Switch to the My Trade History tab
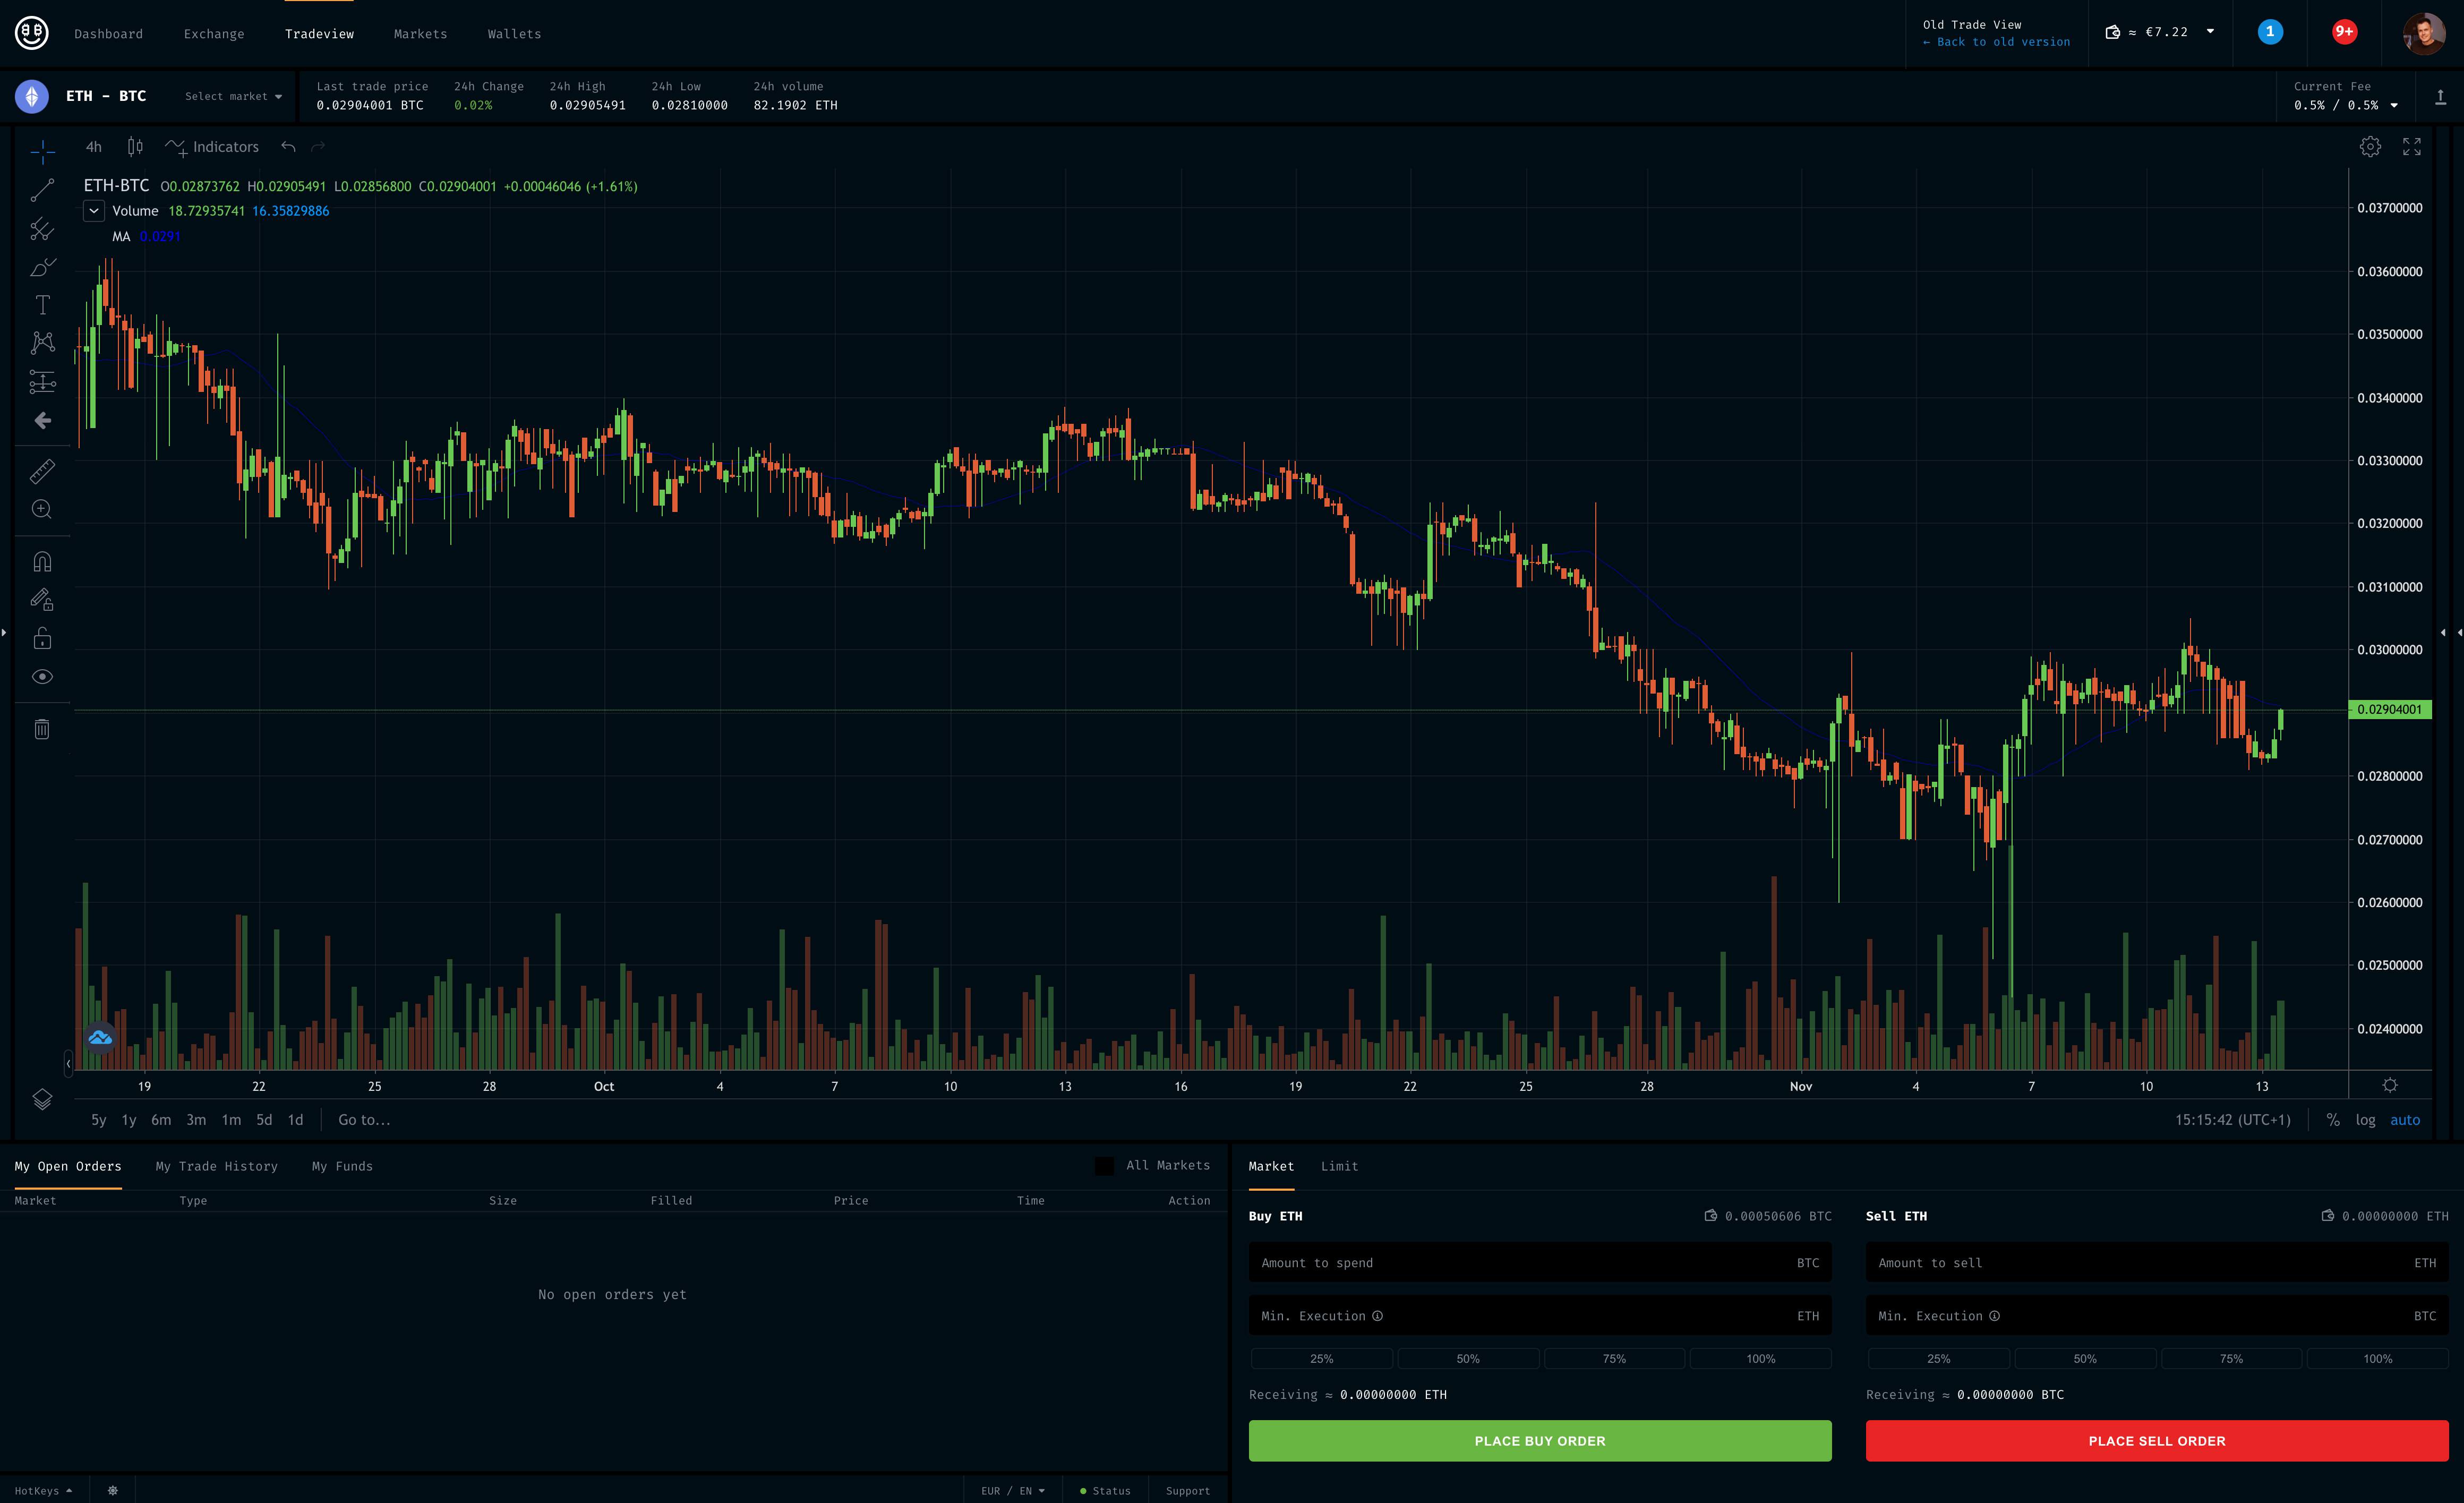The image size is (2464, 1503). point(216,1166)
